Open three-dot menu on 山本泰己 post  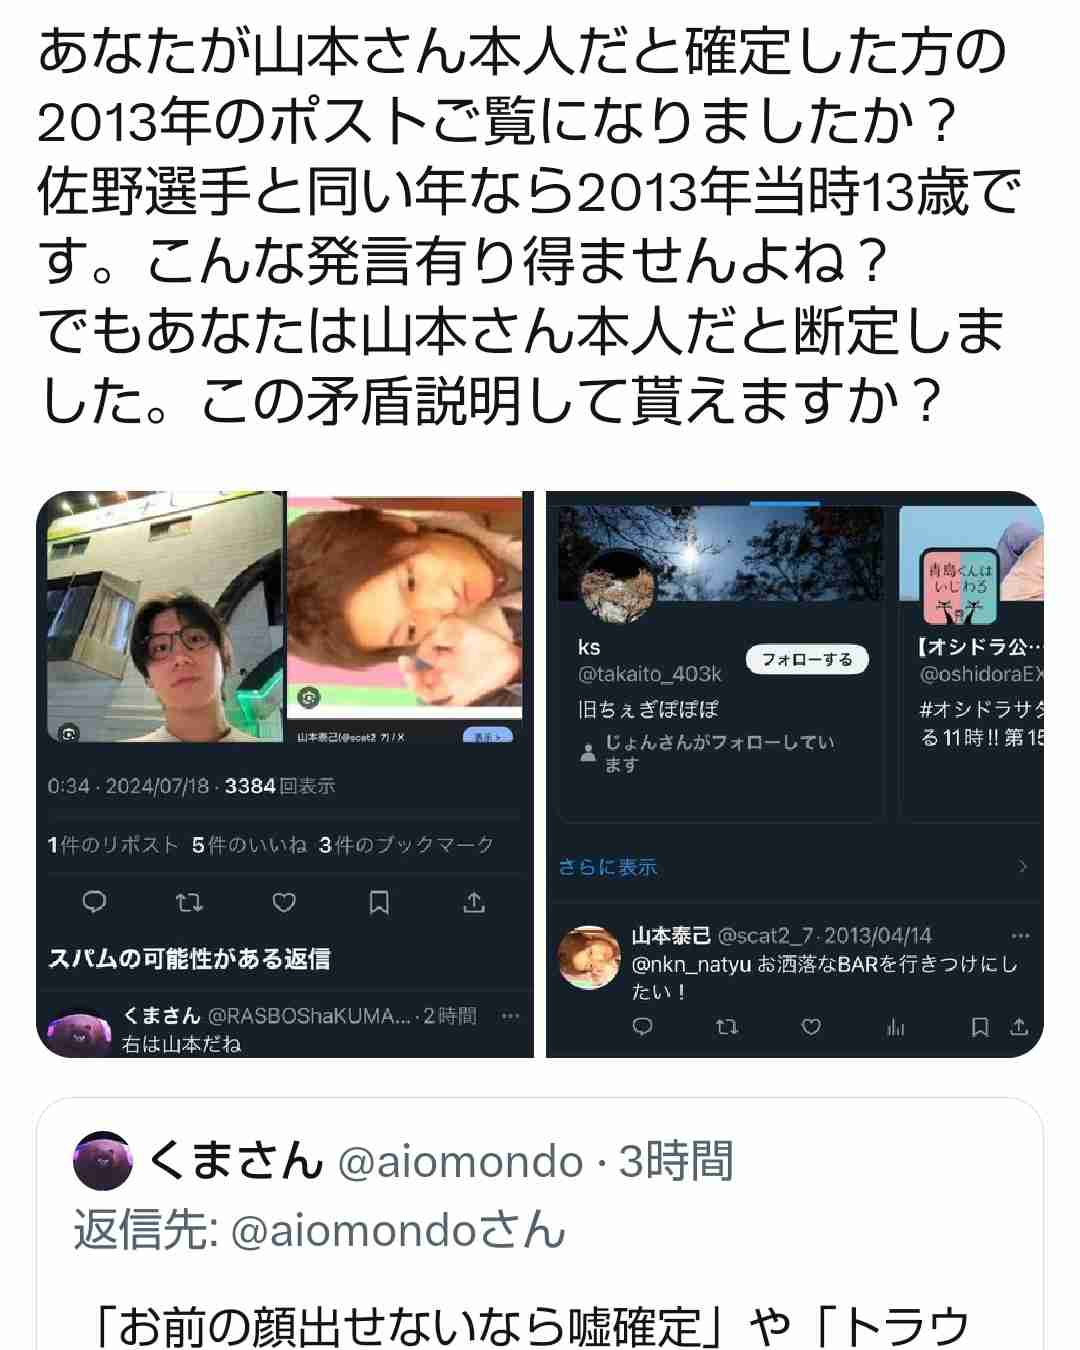point(1020,936)
